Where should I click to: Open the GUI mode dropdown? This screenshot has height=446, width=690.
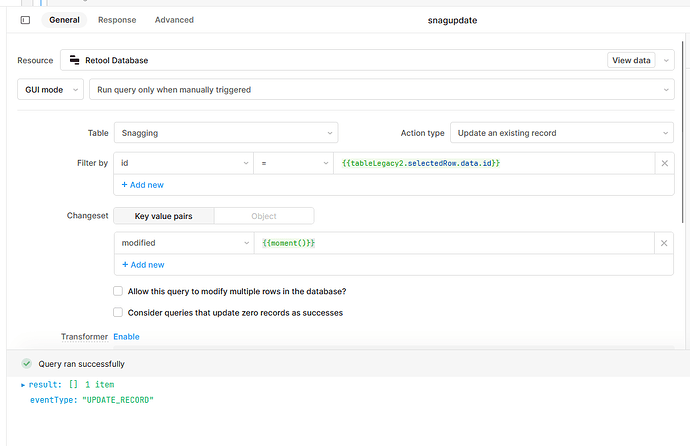(50, 90)
